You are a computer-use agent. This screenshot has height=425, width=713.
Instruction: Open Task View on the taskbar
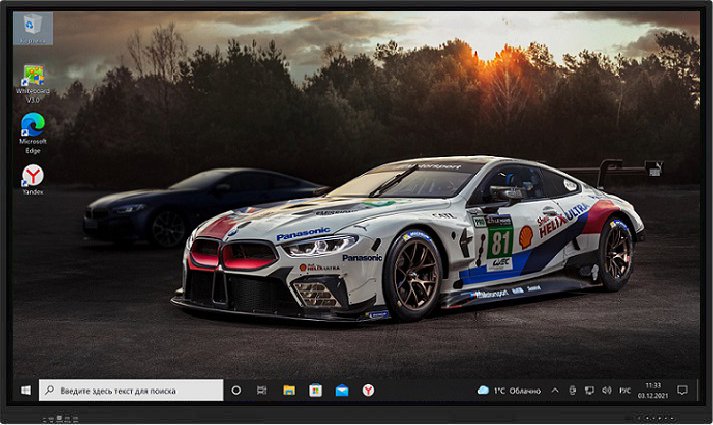point(262,390)
